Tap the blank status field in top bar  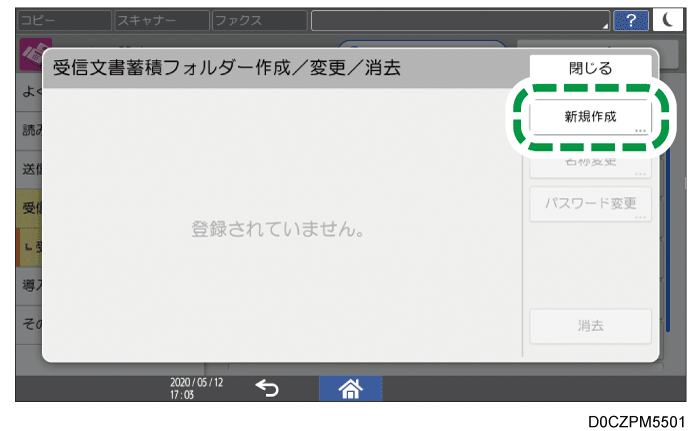461,20
